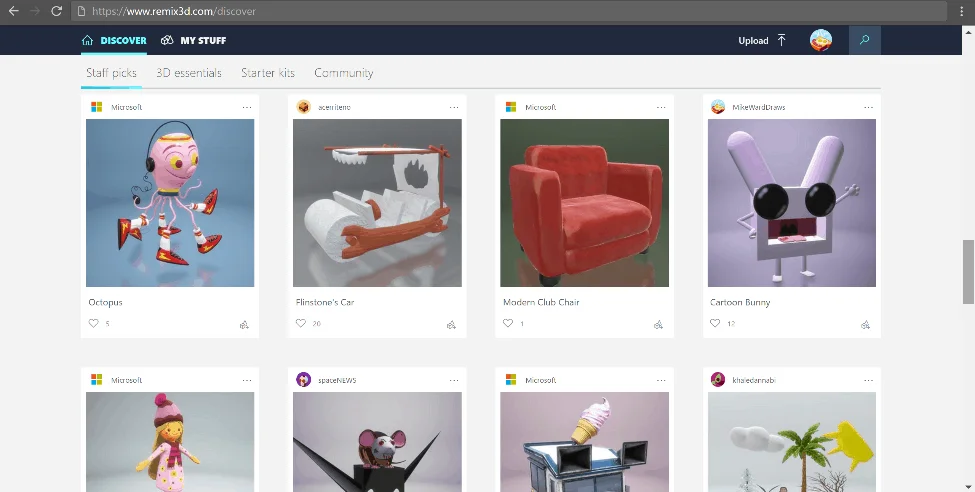Like the Flinstone's Car model
975x492 pixels.
pos(300,323)
